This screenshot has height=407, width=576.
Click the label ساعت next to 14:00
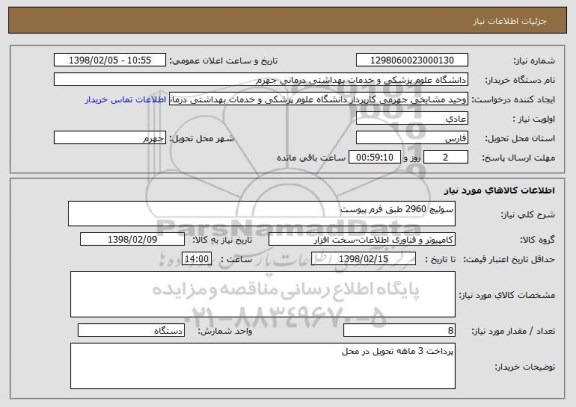(x=236, y=259)
